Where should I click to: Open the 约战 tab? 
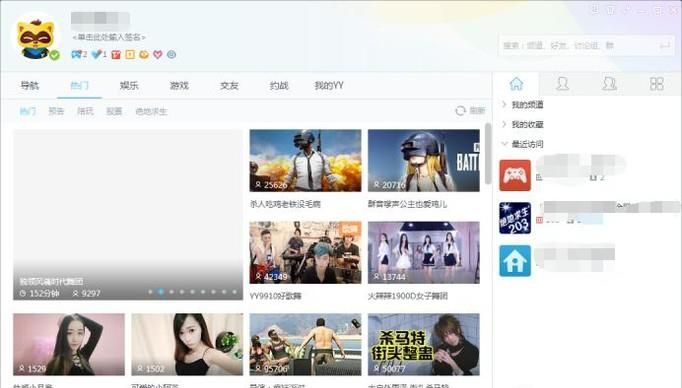coord(279,86)
